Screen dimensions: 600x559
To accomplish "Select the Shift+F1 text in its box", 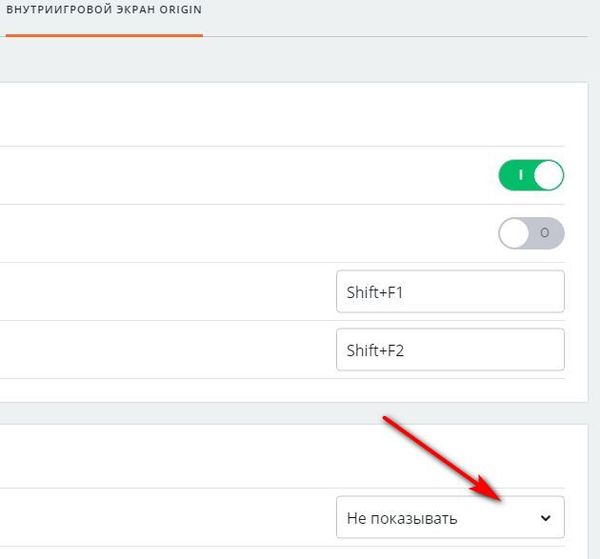I will point(375,292).
